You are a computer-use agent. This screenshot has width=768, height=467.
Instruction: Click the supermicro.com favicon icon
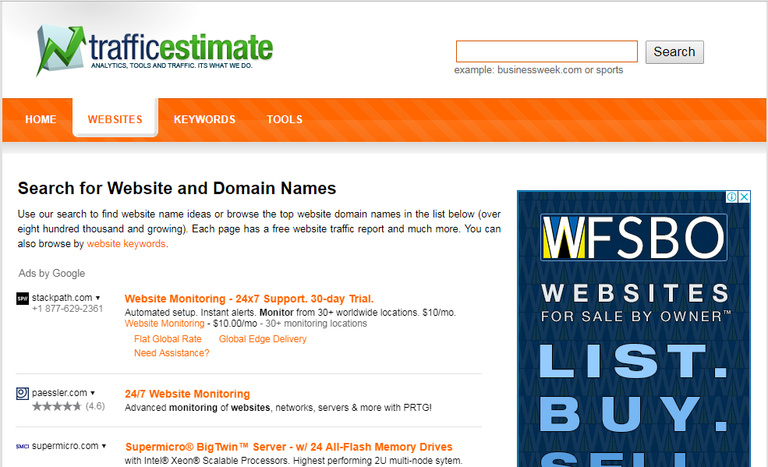point(23,446)
